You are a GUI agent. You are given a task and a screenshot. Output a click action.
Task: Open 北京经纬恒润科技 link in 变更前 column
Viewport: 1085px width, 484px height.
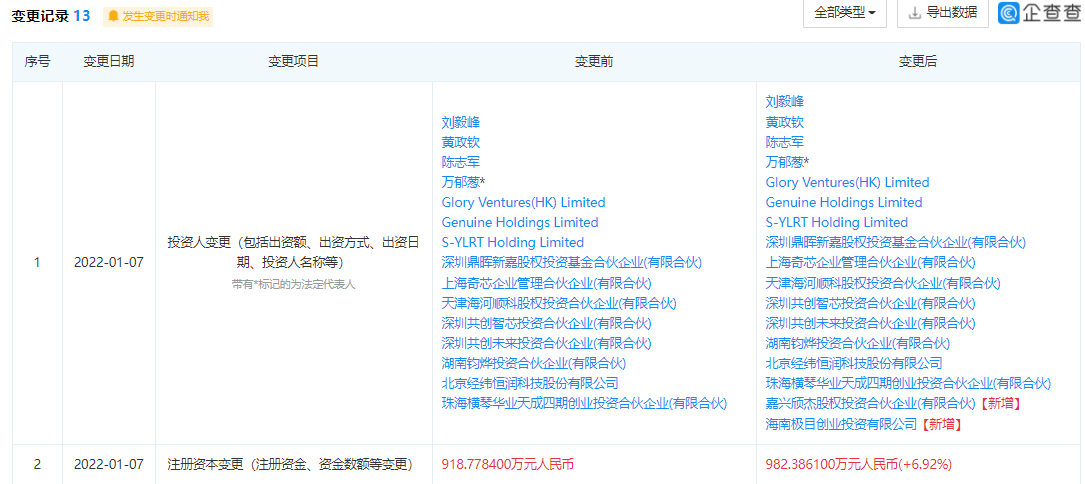(530, 383)
